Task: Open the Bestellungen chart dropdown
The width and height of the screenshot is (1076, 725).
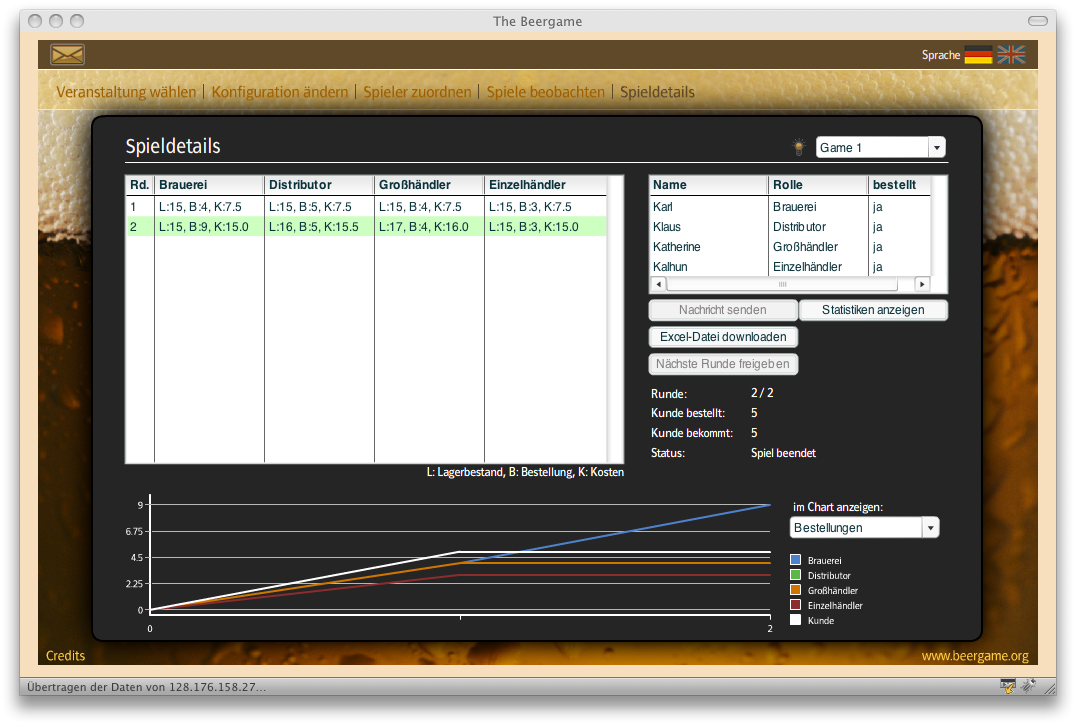Action: click(864, 527)
